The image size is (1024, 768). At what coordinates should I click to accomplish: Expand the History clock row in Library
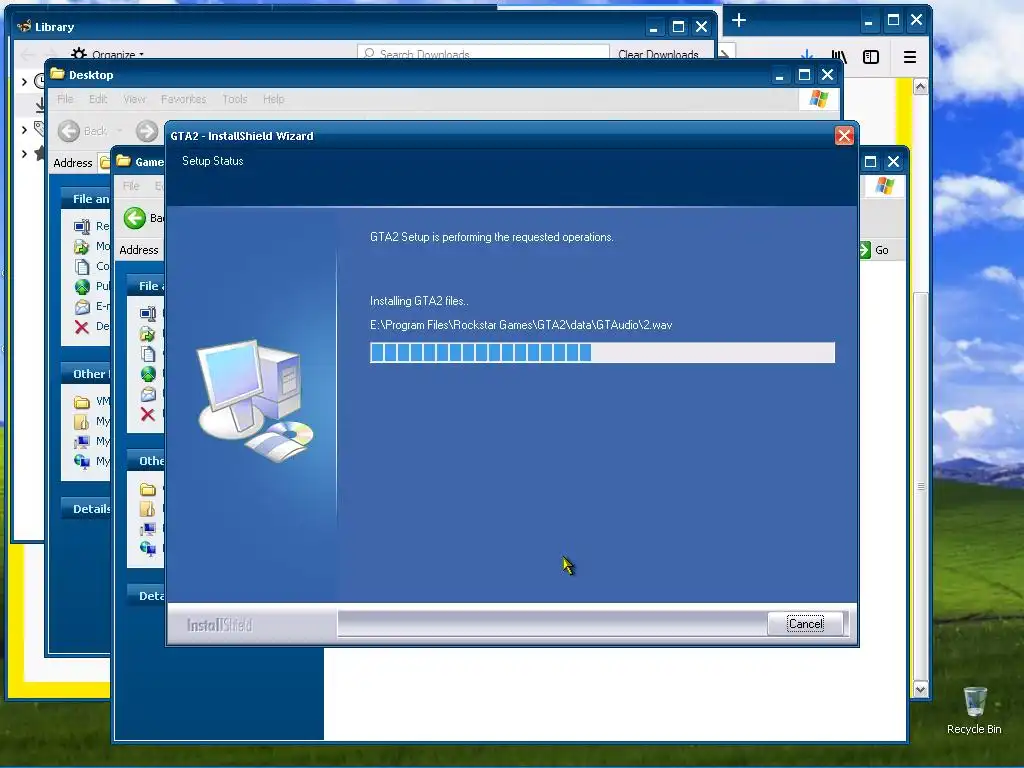[x=24, y=82]
